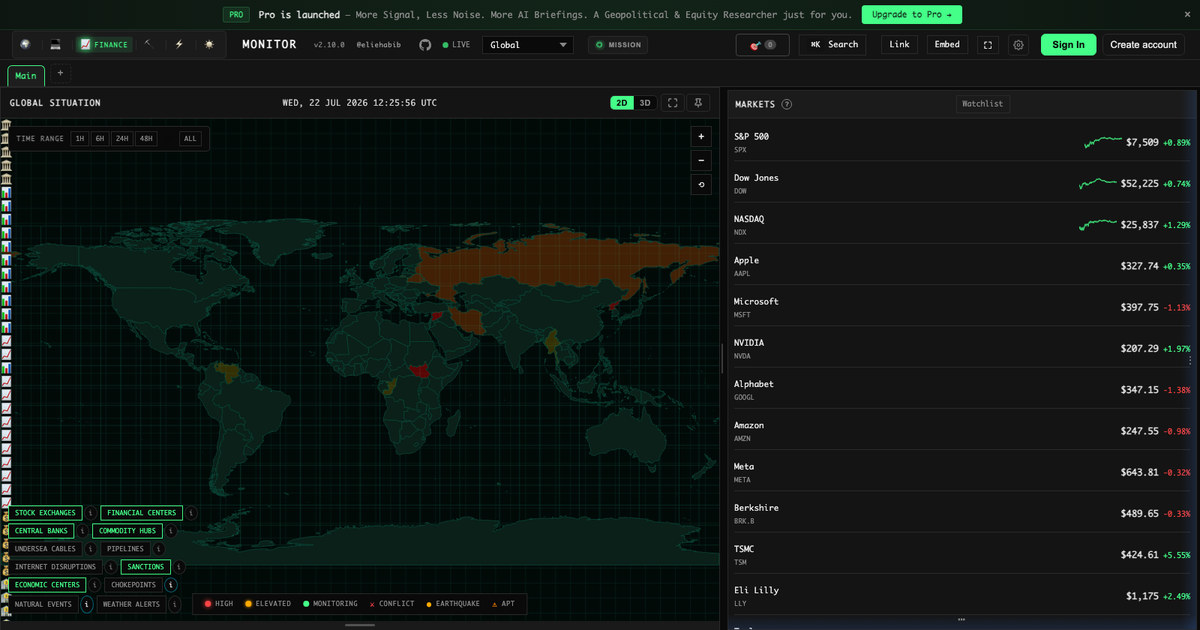
Task: Click Upgrade to Pro in banner
Action: pyautogui.click(x=912, y=14)
